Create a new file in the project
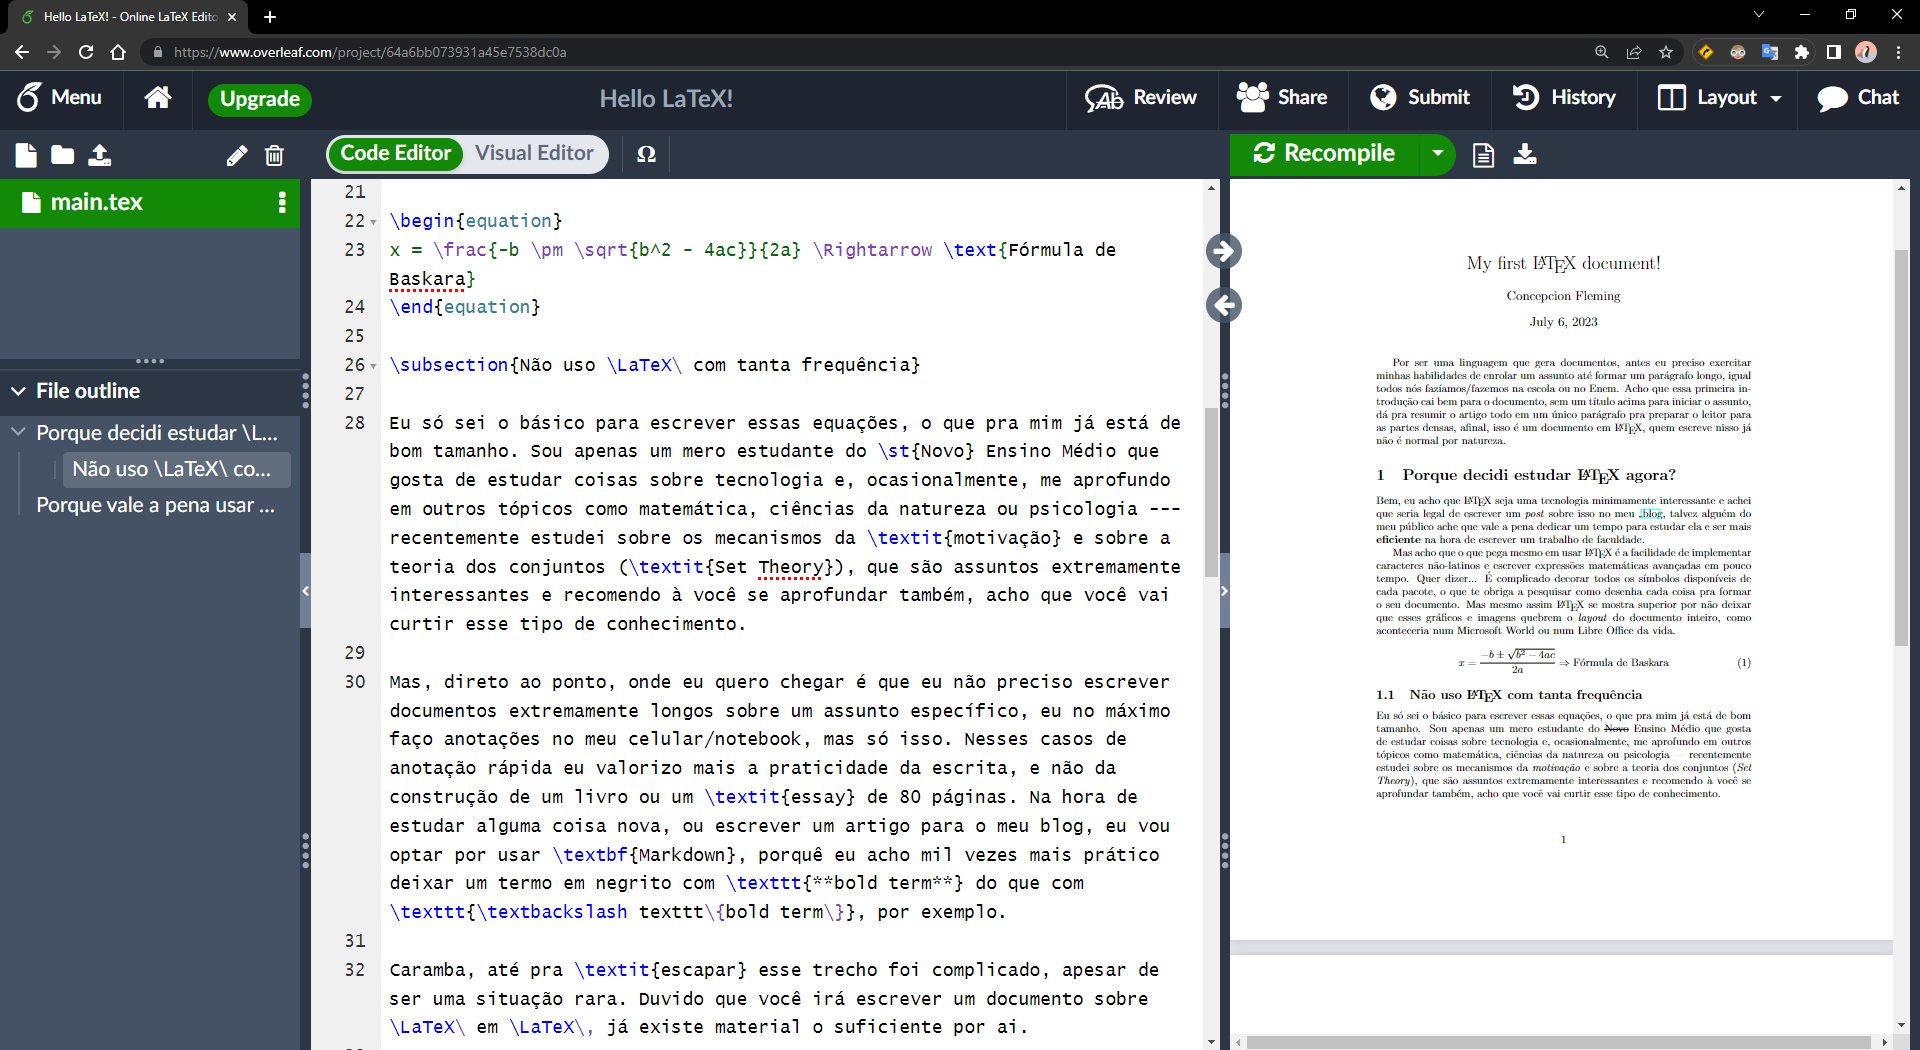The width and height of the screenshot is (1920, 1050). [x=26, y=155]
